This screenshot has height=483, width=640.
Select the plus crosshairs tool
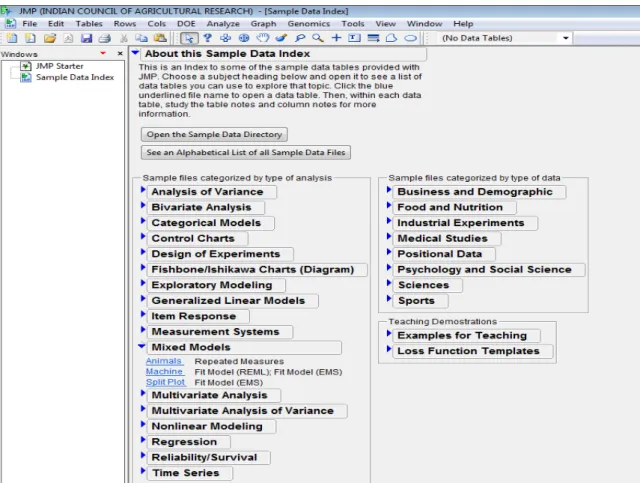[336, 38]
